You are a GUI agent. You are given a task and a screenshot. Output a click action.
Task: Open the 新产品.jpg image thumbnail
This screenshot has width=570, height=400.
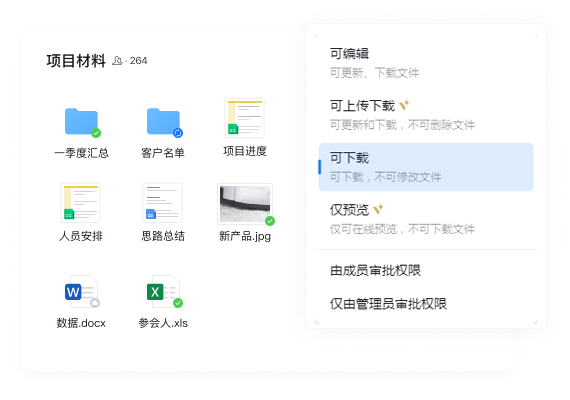pyautogui.click(x=245, y=204)
